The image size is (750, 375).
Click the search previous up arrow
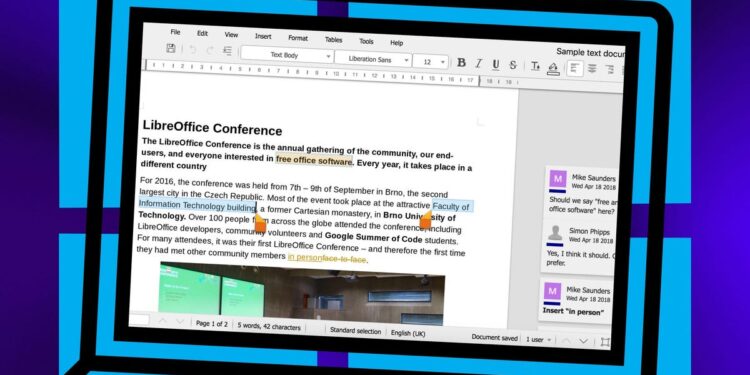coord(163,321)
